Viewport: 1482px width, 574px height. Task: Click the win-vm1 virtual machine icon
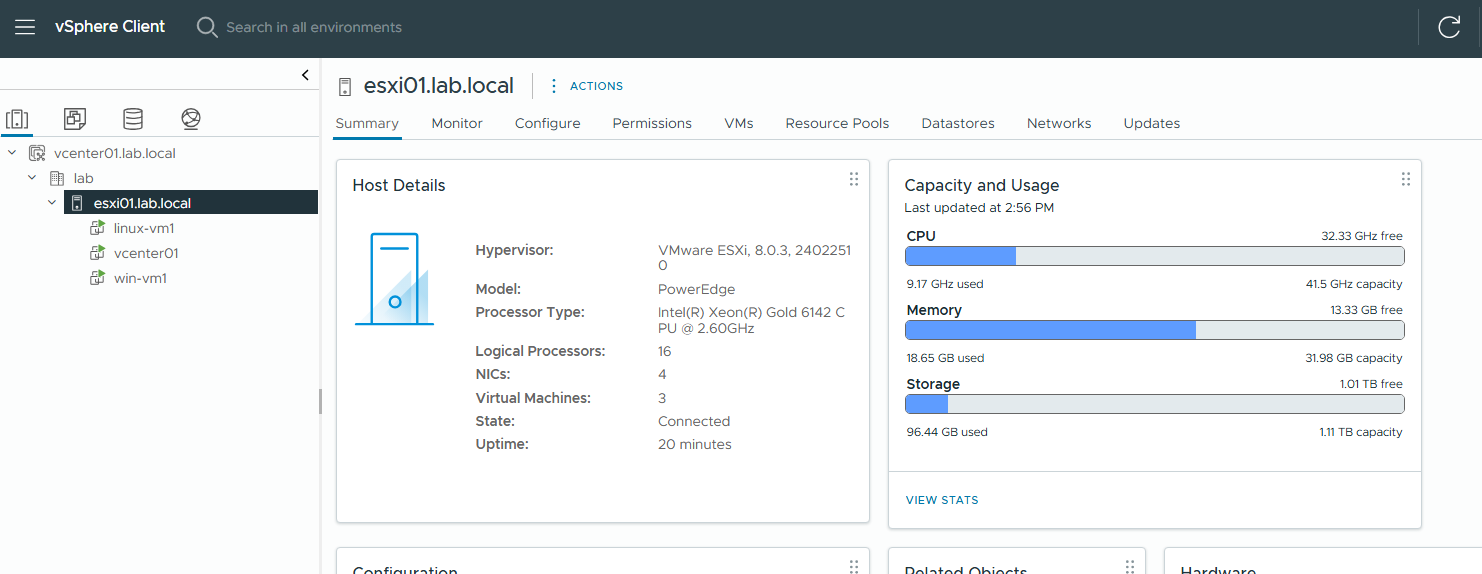(97, 278)
